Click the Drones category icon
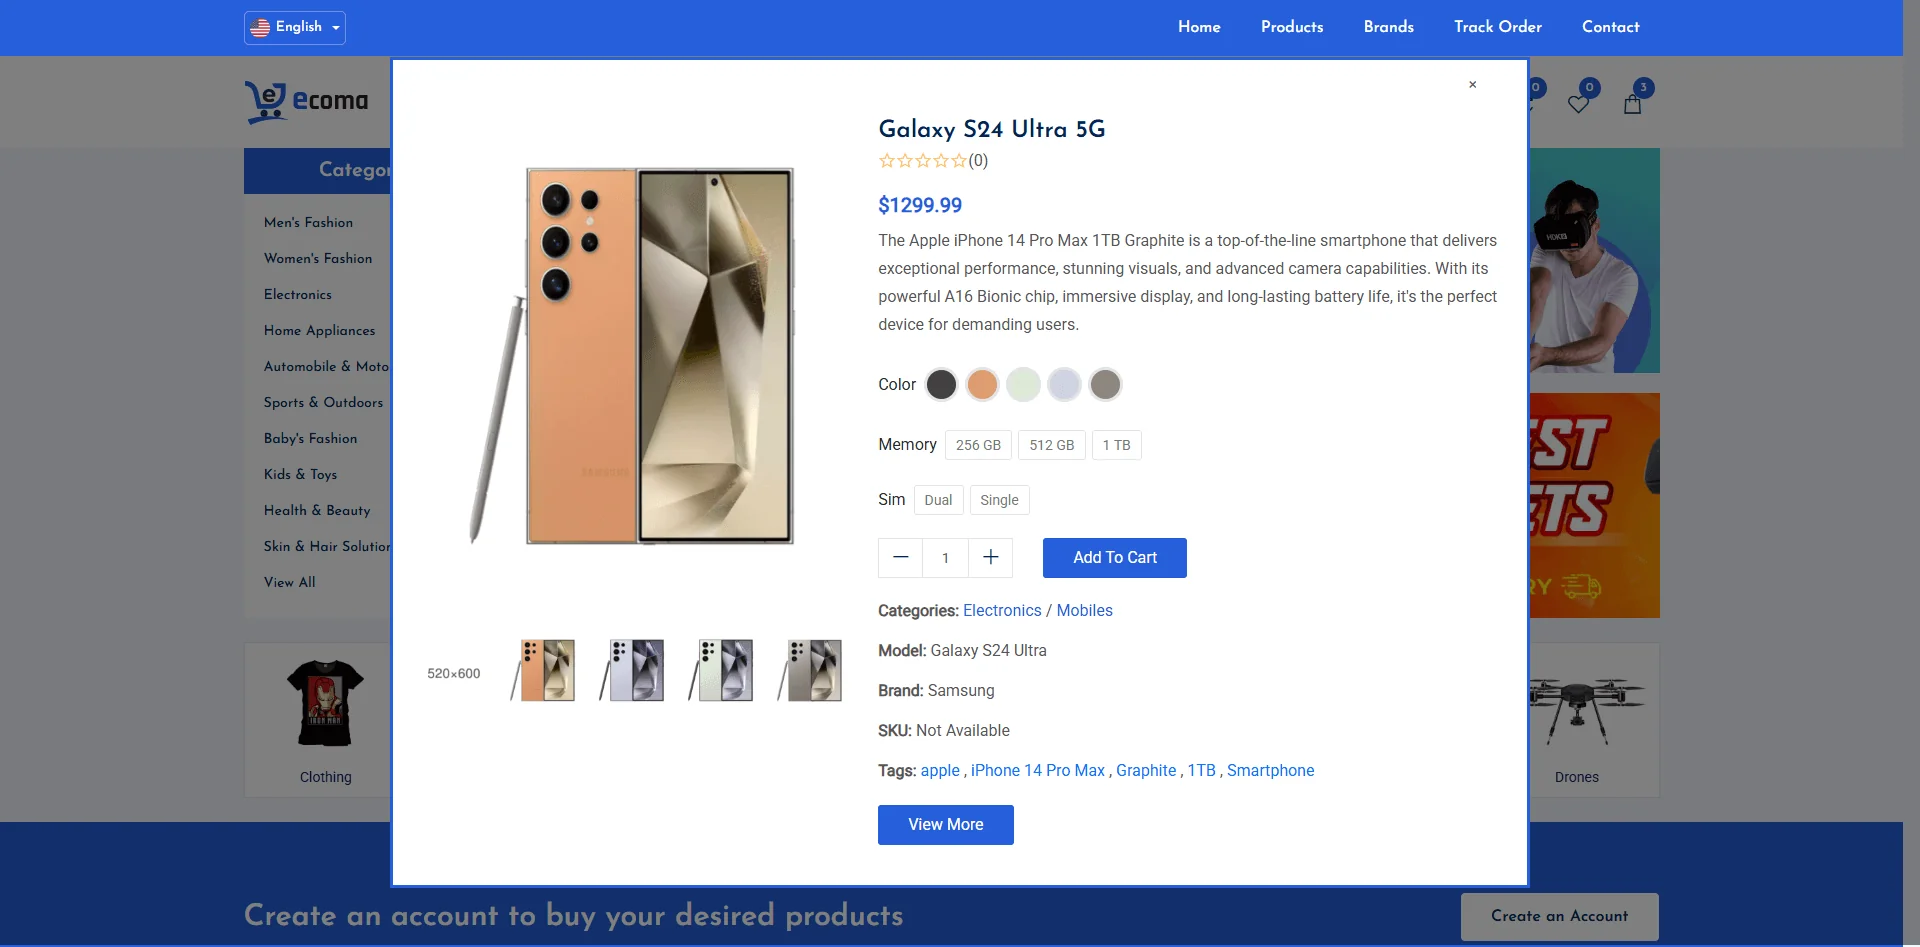The image size is (1920, 947). [1577, 710]
